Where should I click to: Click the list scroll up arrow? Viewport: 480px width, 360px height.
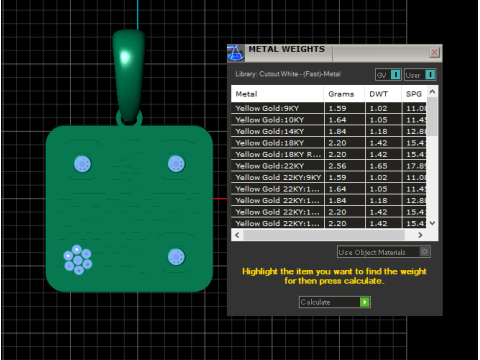(x=432, y=92)
